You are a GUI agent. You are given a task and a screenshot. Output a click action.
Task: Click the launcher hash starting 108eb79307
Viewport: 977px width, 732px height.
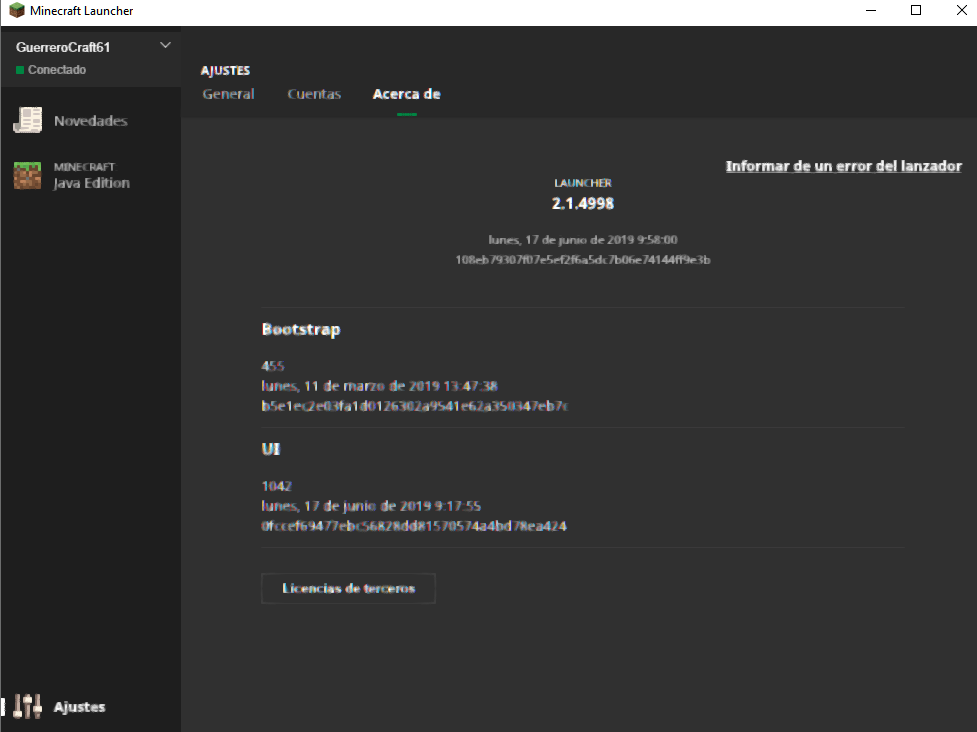[x=583, y=260]
